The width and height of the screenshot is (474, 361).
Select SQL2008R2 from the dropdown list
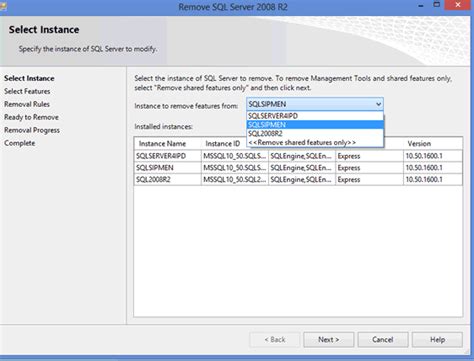pos(315,134)
